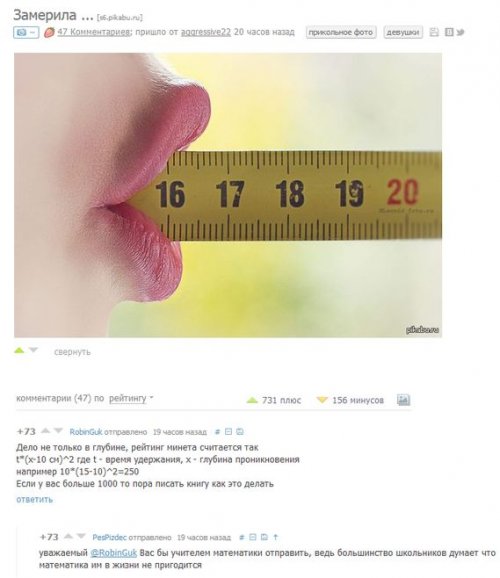Downvote the post with the gray arrow below the image

coord(34,350)
